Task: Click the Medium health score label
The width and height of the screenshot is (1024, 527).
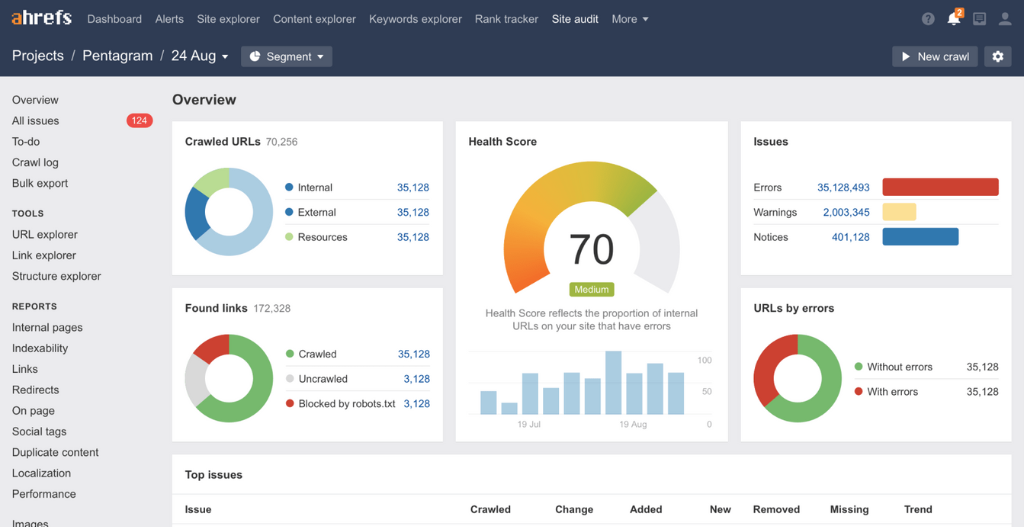Action: 591,290
